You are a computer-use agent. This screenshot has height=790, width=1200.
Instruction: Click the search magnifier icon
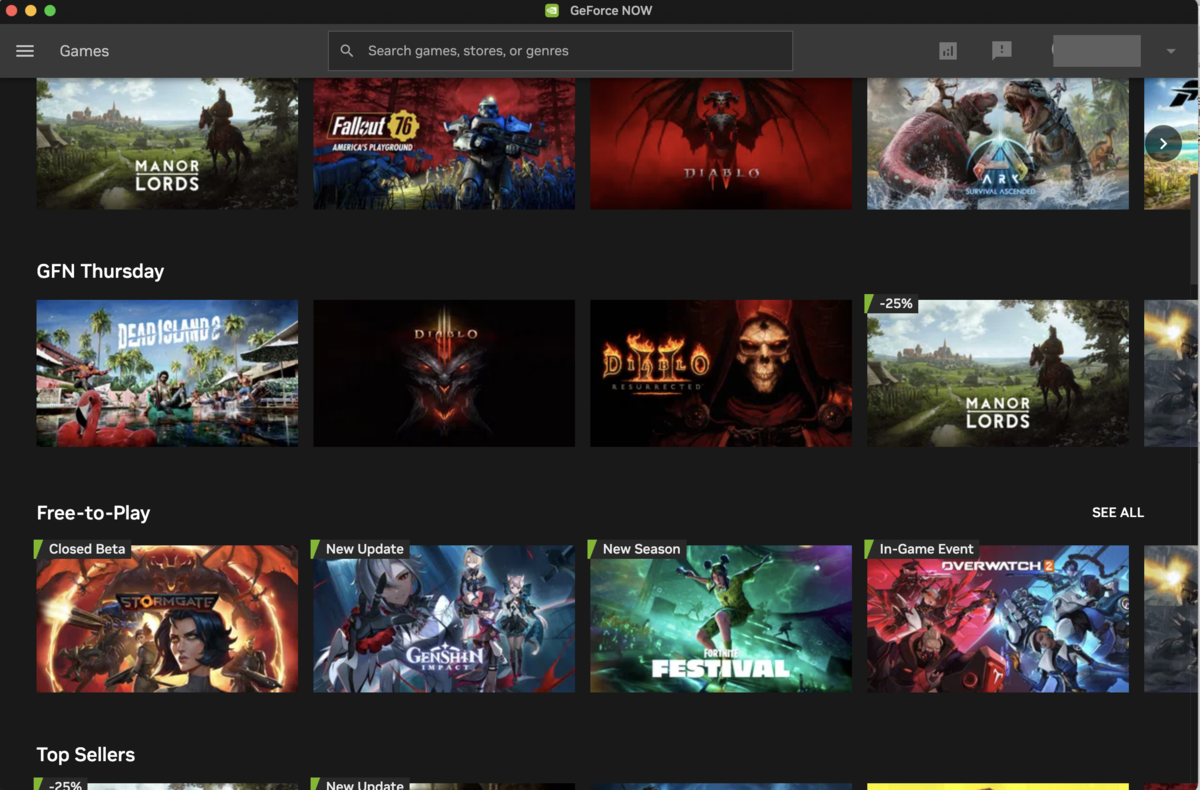(347, 51)
